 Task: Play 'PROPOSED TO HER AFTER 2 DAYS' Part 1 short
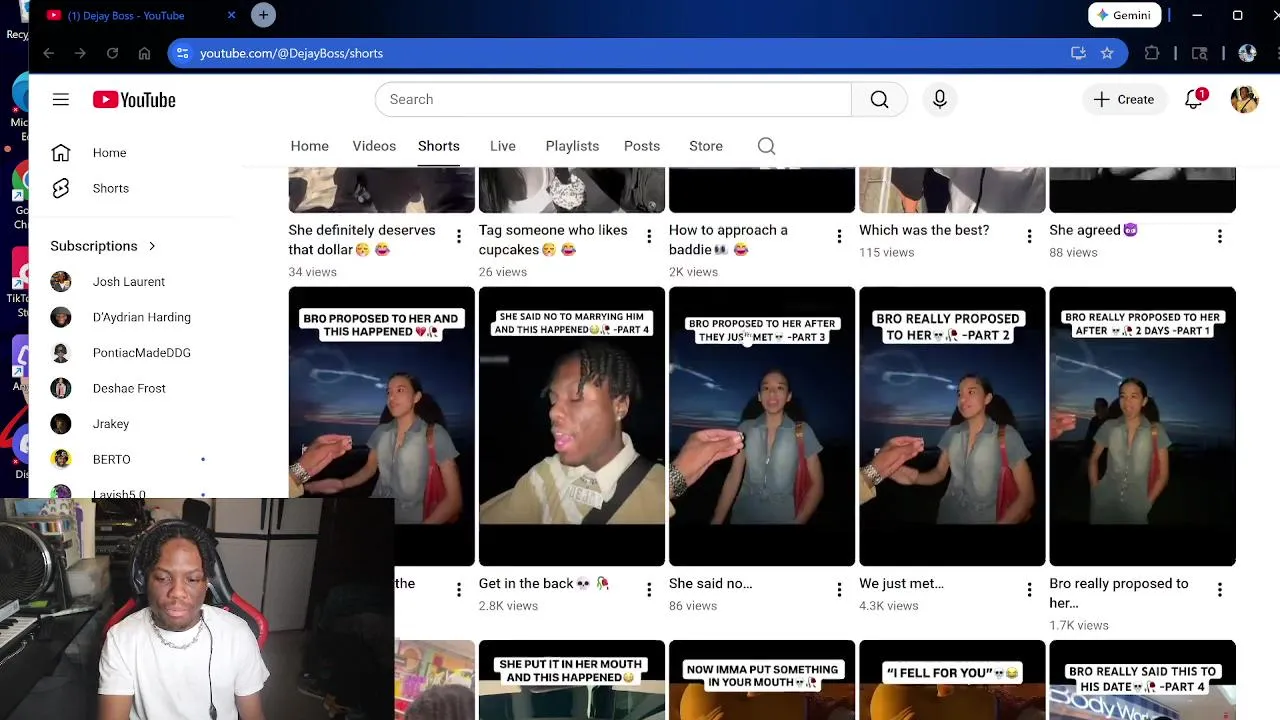[x=1142, y=426]
